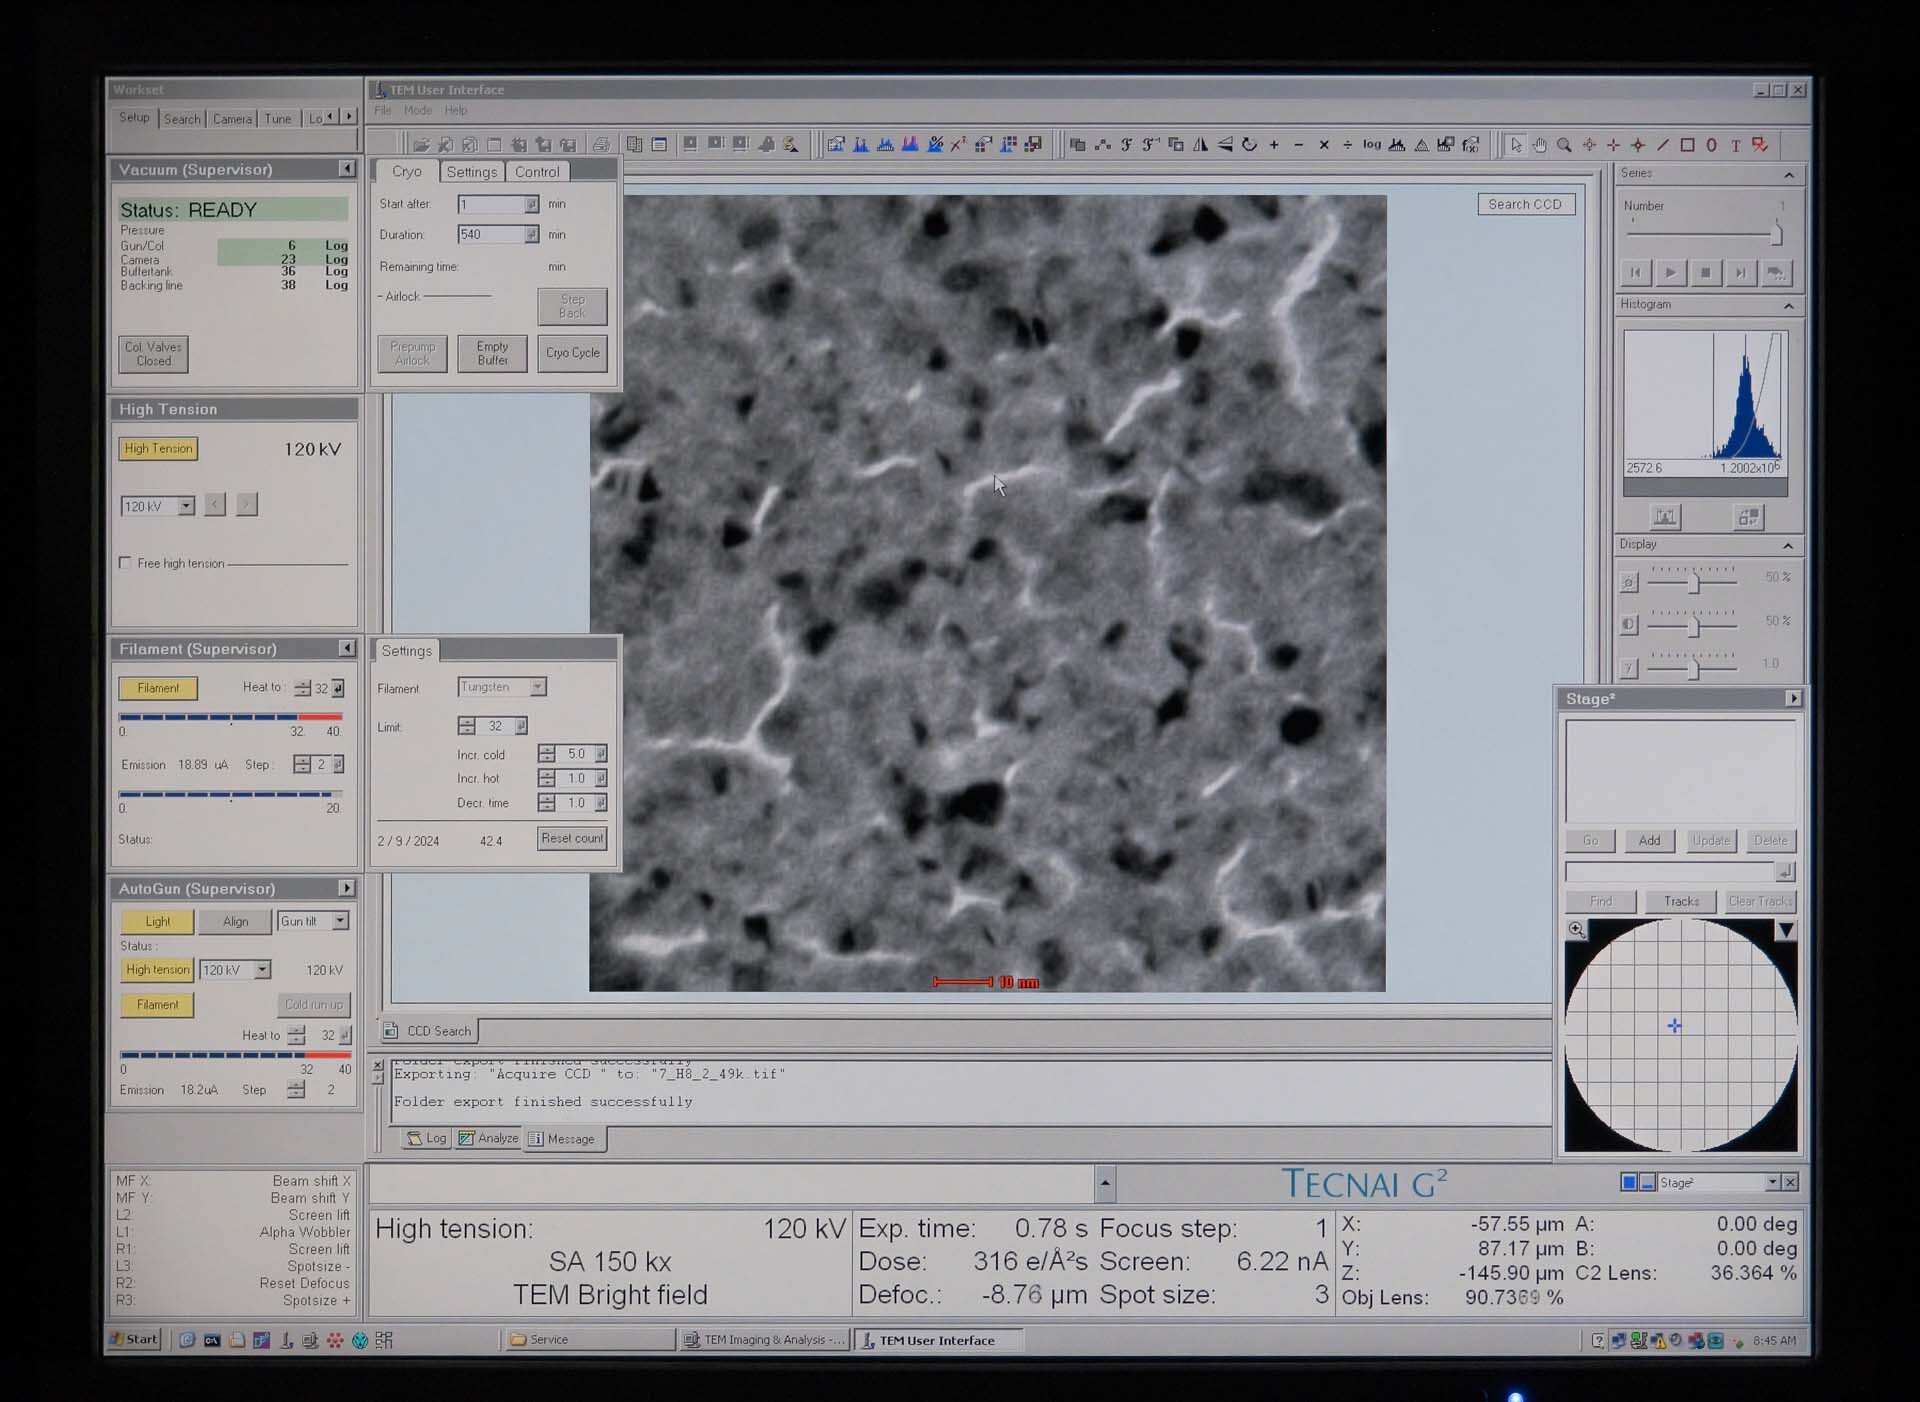Switch to TEM Imaging & Analysis taskbar item
The image size is (1920, 1402).
765,1340
